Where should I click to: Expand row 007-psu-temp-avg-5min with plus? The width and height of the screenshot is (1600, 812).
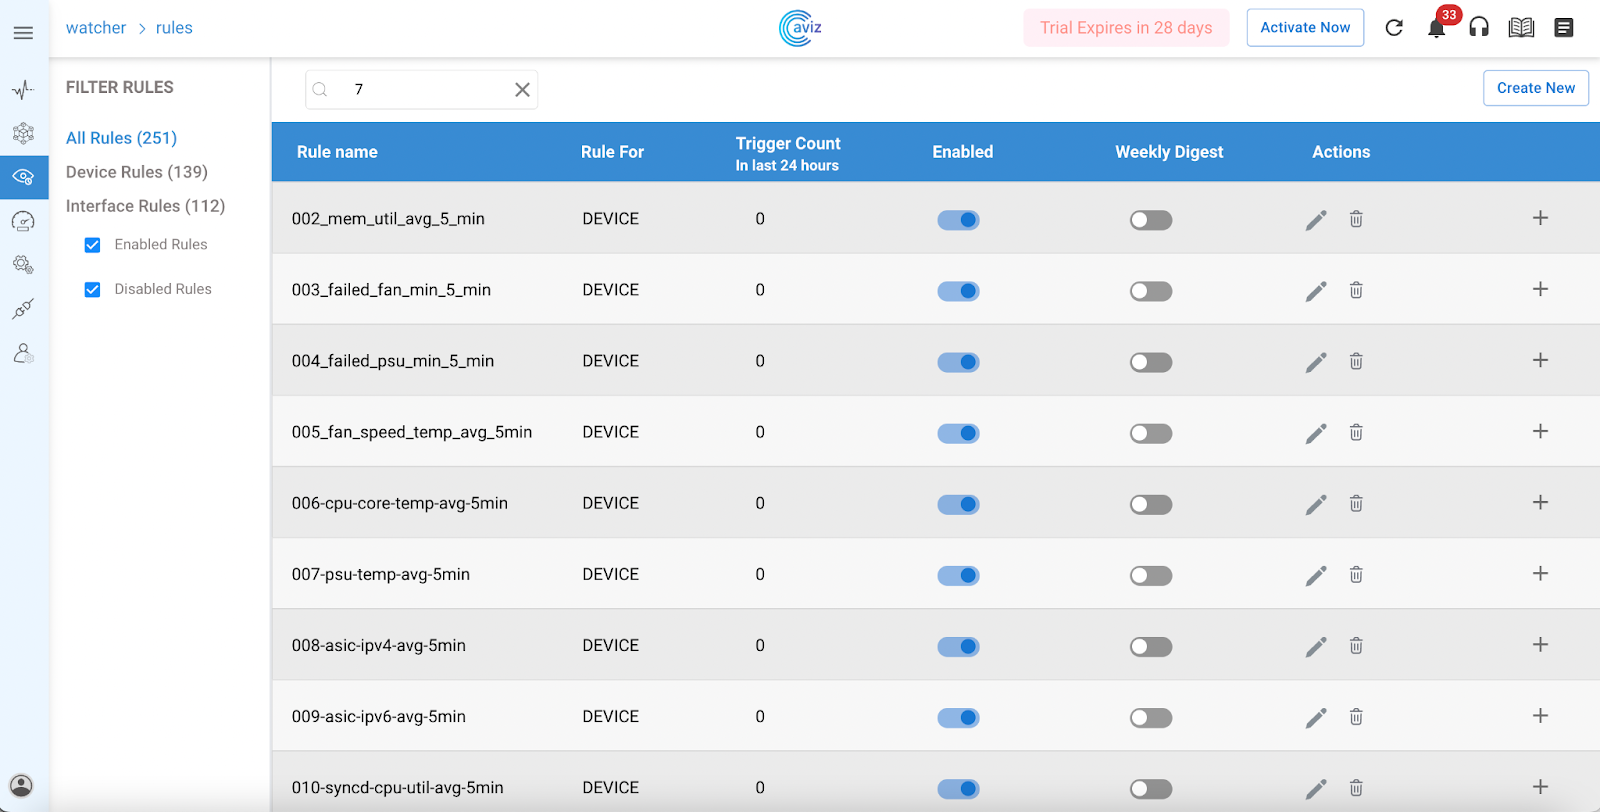1540,573
